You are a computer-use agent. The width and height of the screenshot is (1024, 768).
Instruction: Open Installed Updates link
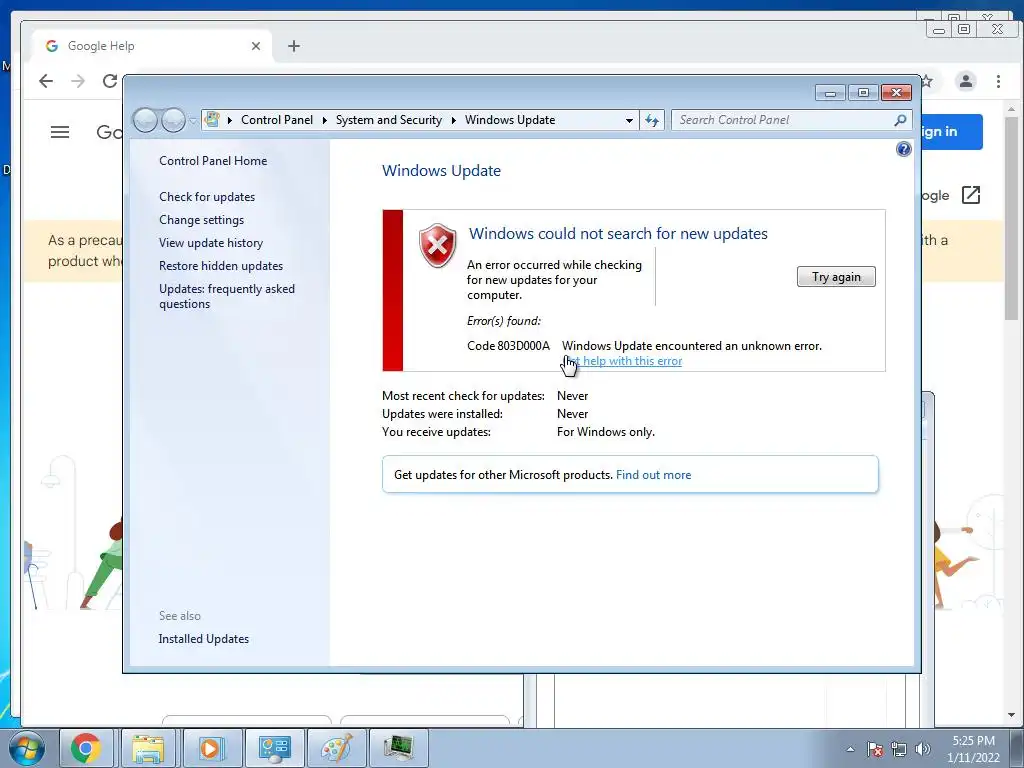click(204, 639)
